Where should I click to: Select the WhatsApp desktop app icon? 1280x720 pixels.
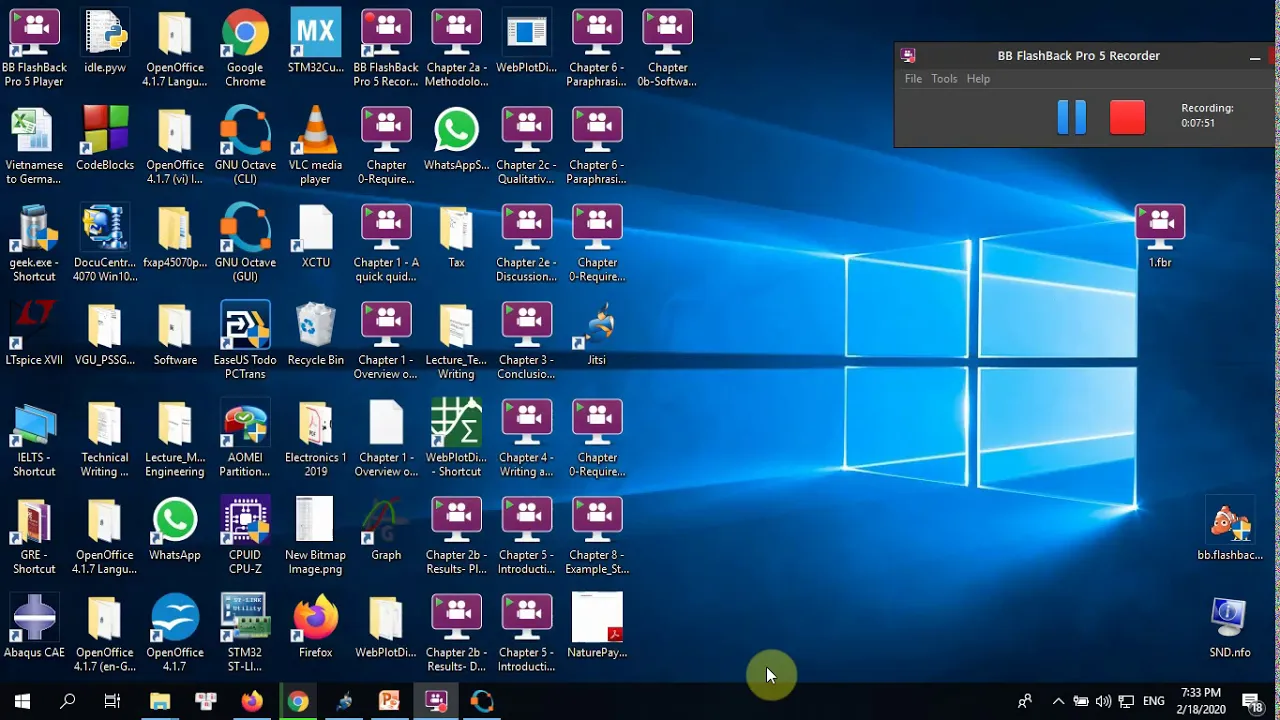[175, 529]
